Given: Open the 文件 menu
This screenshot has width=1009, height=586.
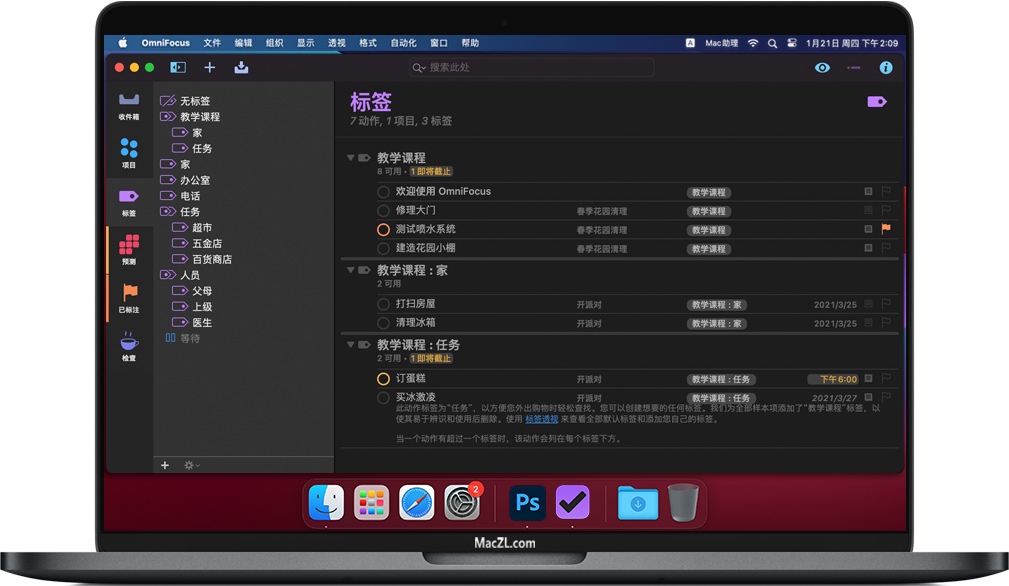Looking at the screenshot, I should [212, 43].
